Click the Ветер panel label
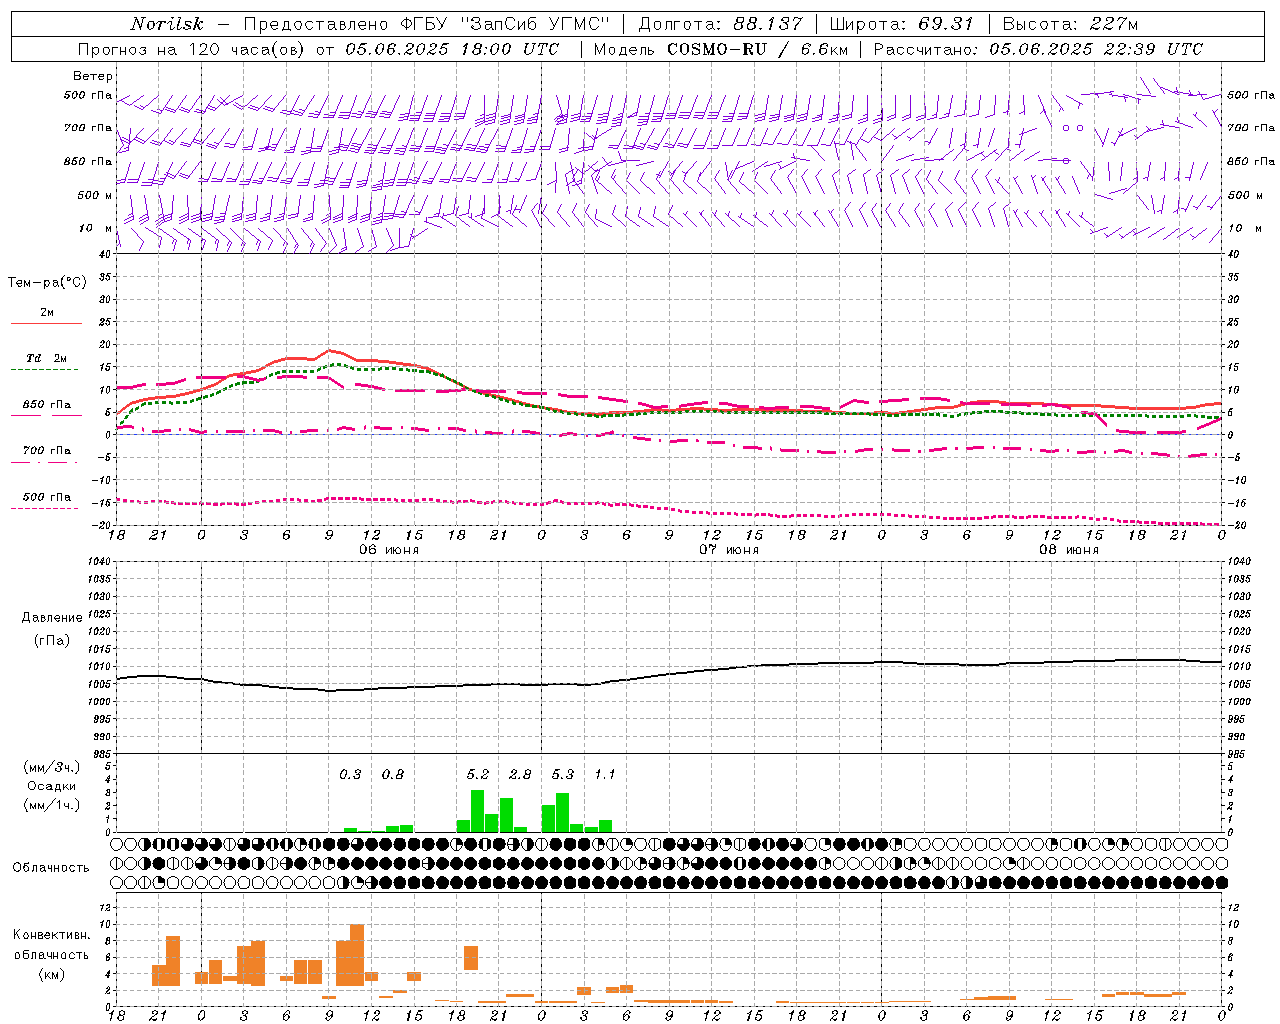This screenshot has height=1024, width=1280. coord(93,76)
